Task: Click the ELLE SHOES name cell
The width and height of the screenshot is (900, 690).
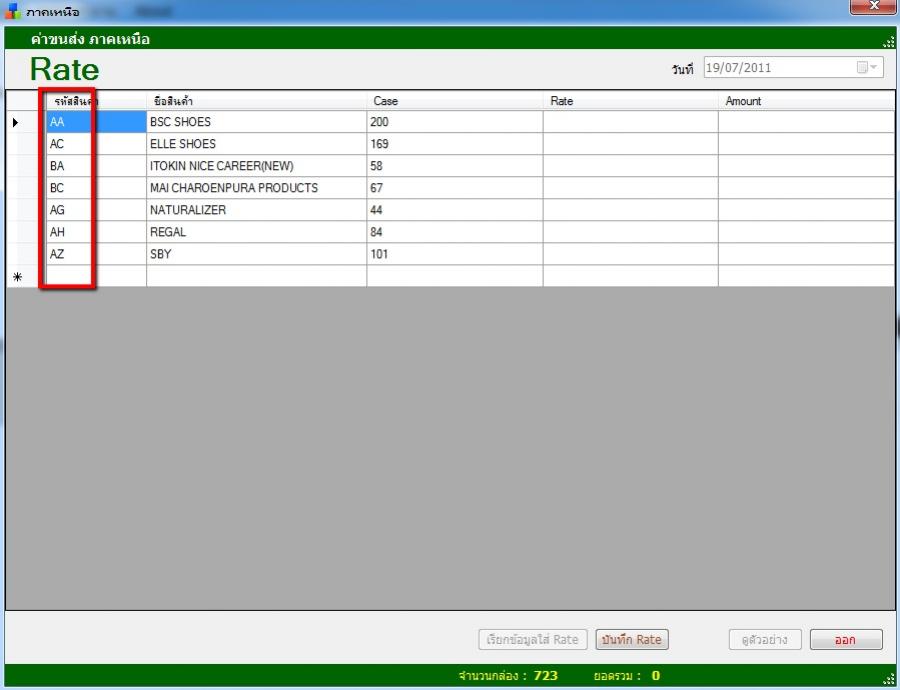Action: [257, 144]
